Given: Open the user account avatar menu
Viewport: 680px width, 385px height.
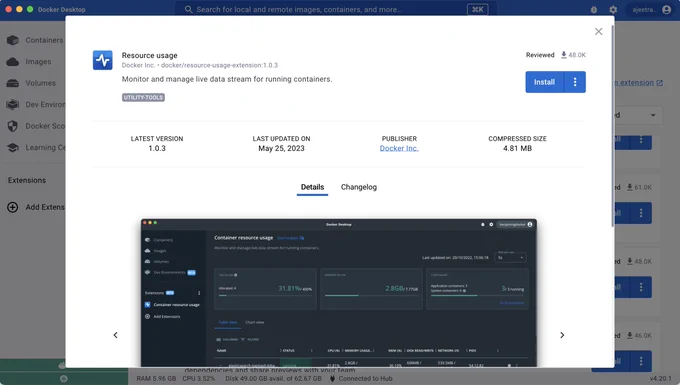Looking at the screenshot, I should pos(667,10).
